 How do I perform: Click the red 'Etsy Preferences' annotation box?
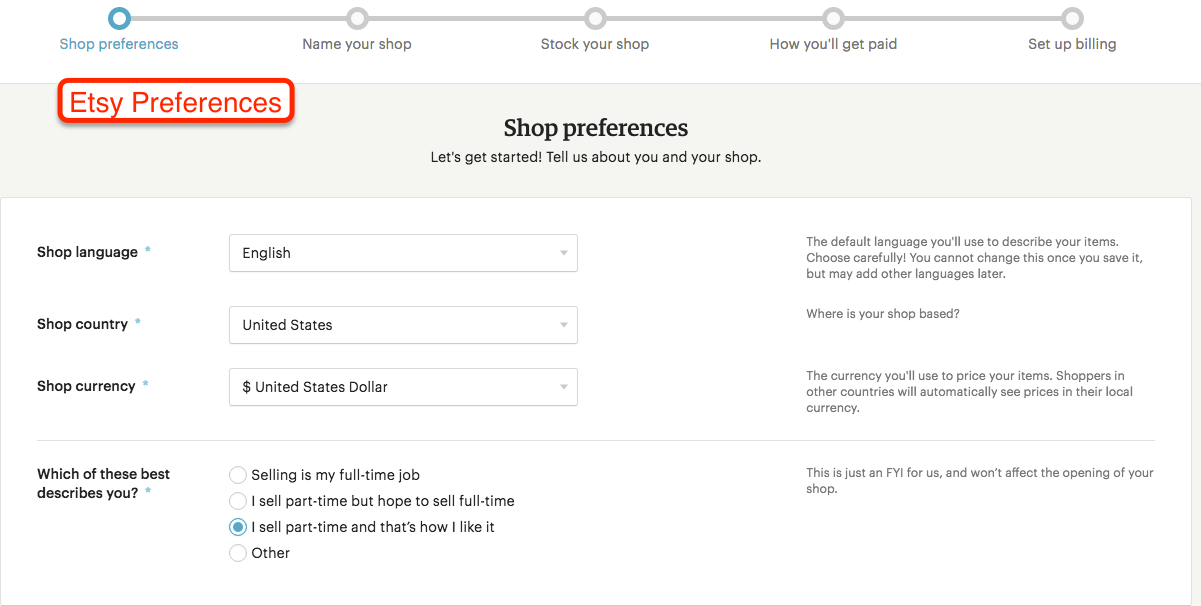(176, 102)
